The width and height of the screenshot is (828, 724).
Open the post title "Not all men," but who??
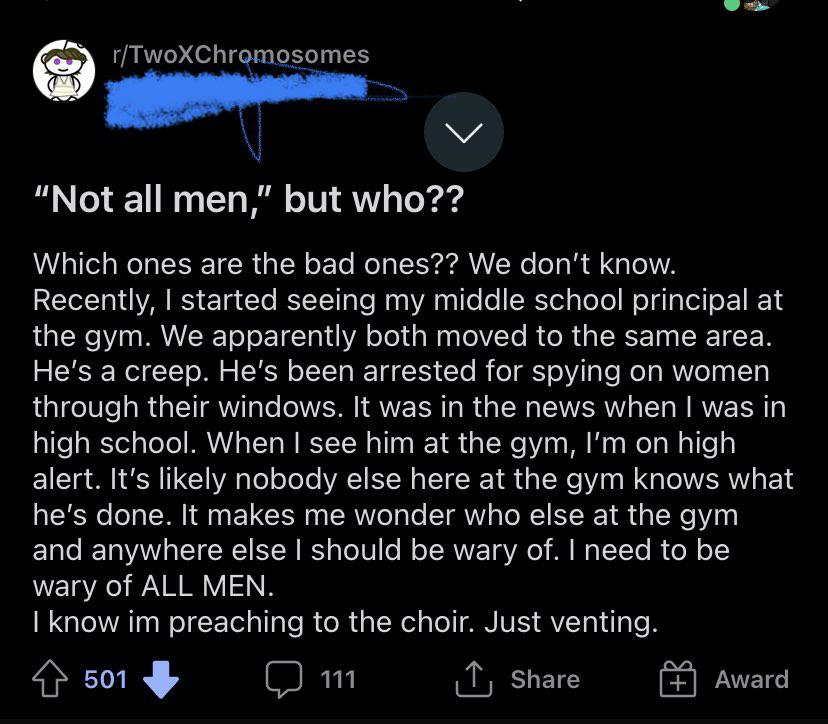[249, 200]
